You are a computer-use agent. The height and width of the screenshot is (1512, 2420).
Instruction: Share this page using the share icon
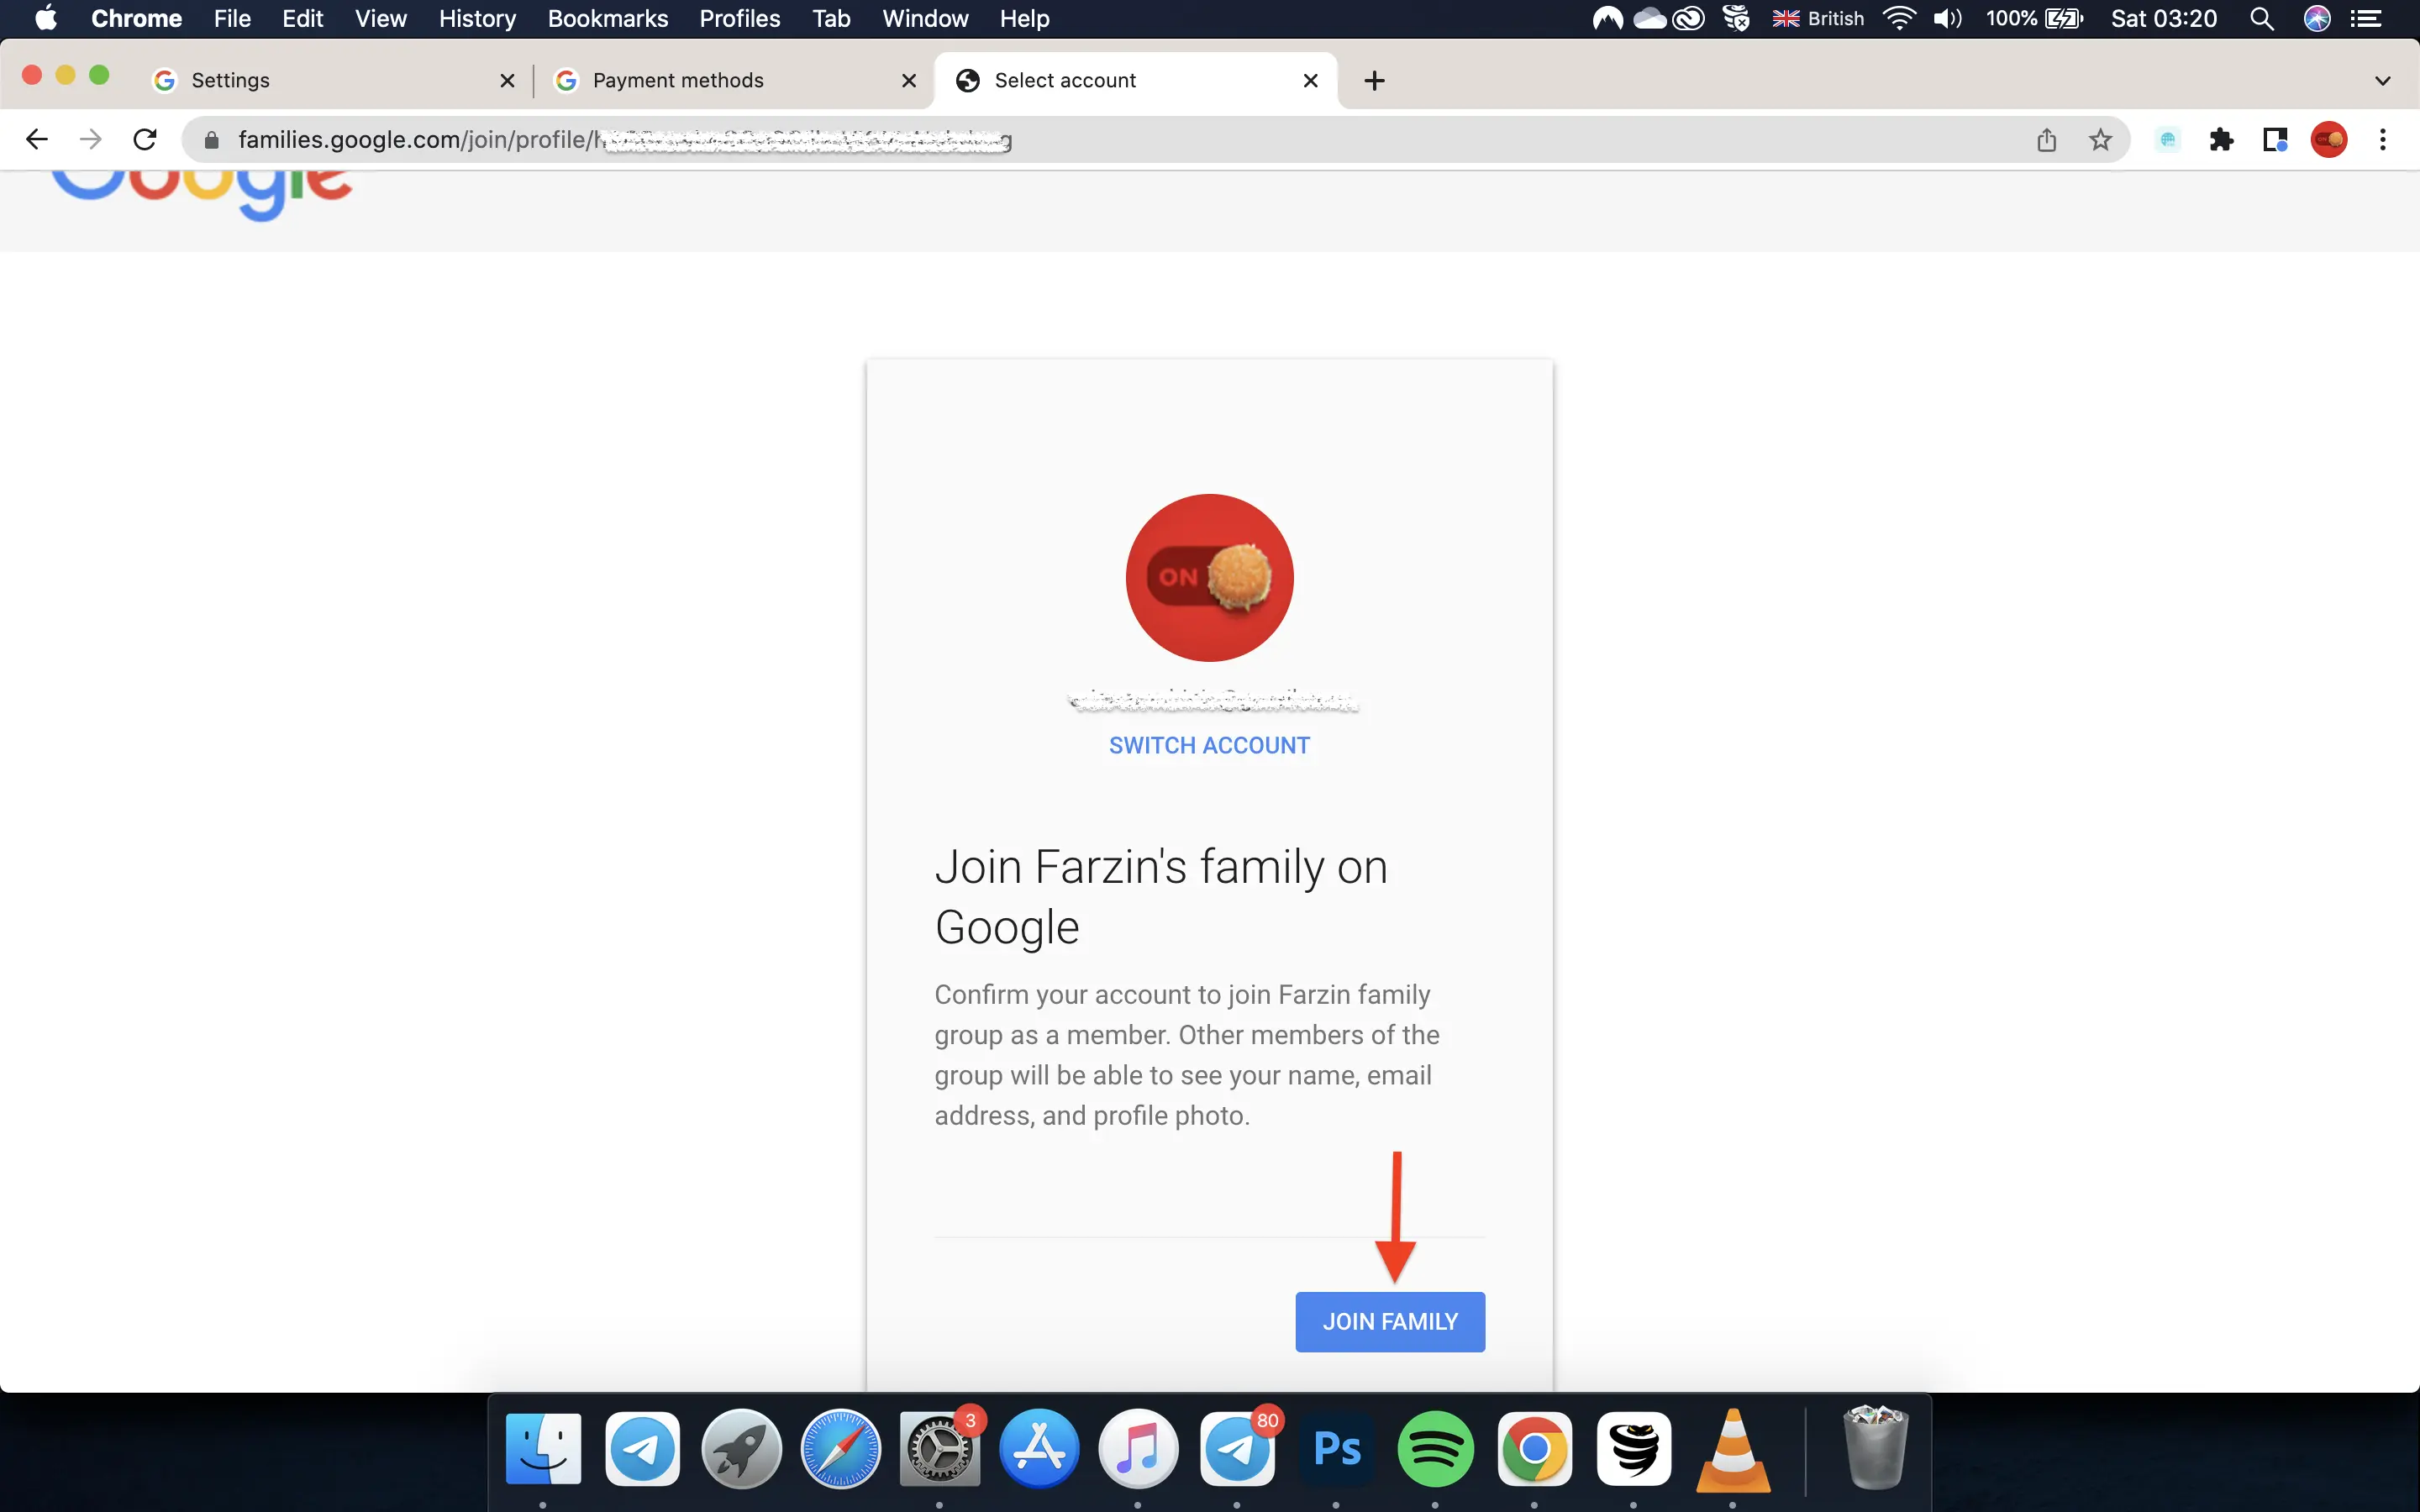2047,140
